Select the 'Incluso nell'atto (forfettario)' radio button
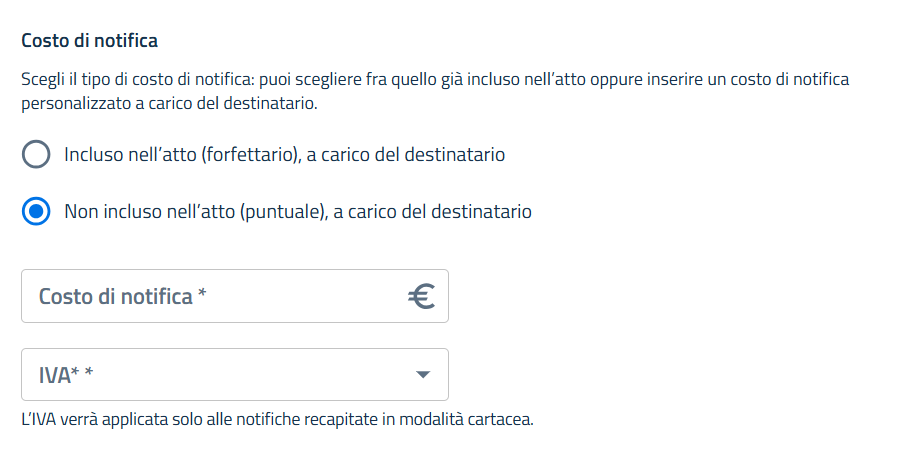Screen dimensions: 902x457 tap(36, 155)
